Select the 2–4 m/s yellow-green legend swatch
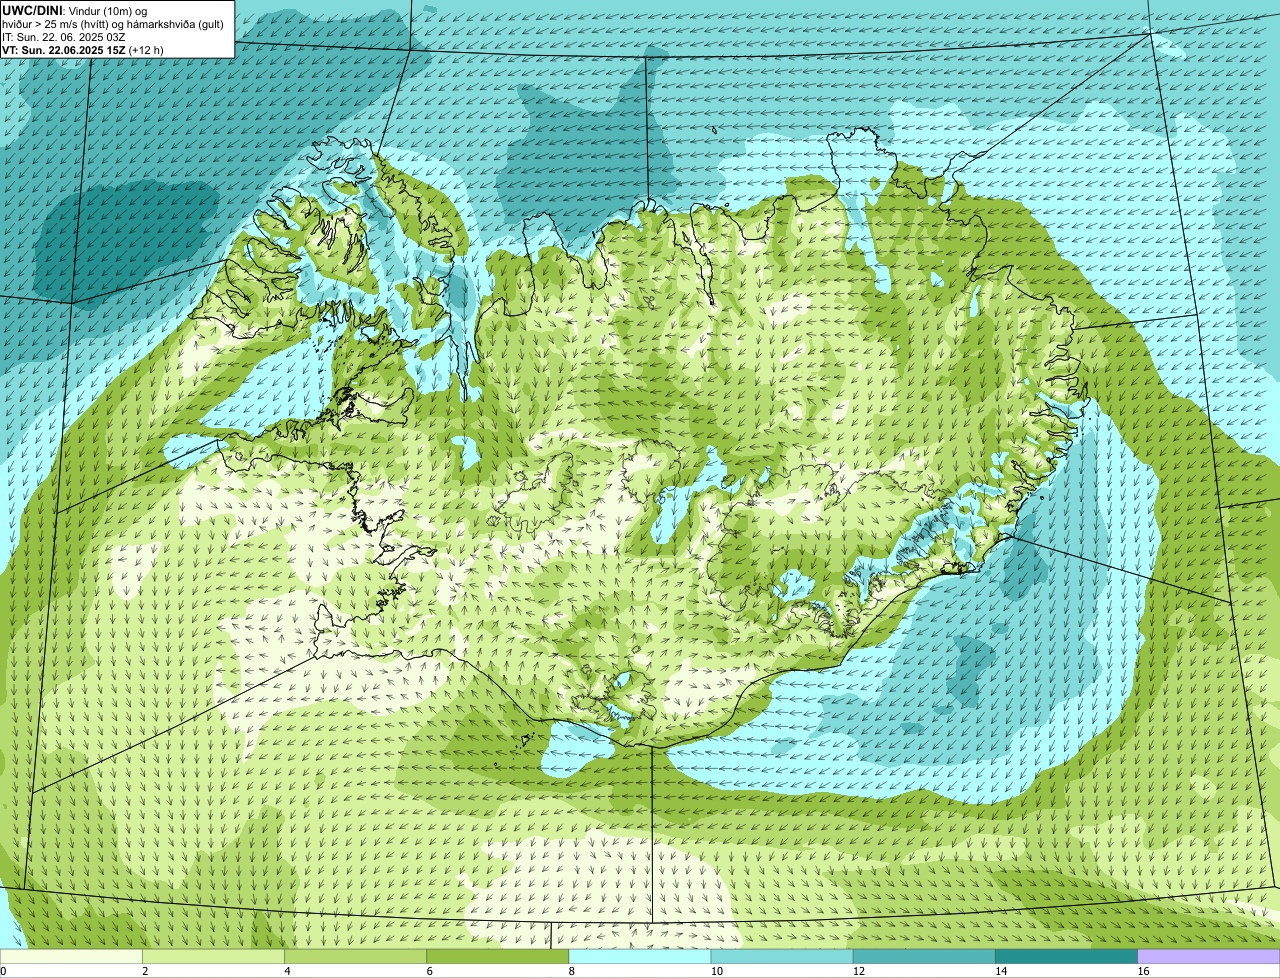Screen dimensions: 1280x978 (x=213, y=957)
